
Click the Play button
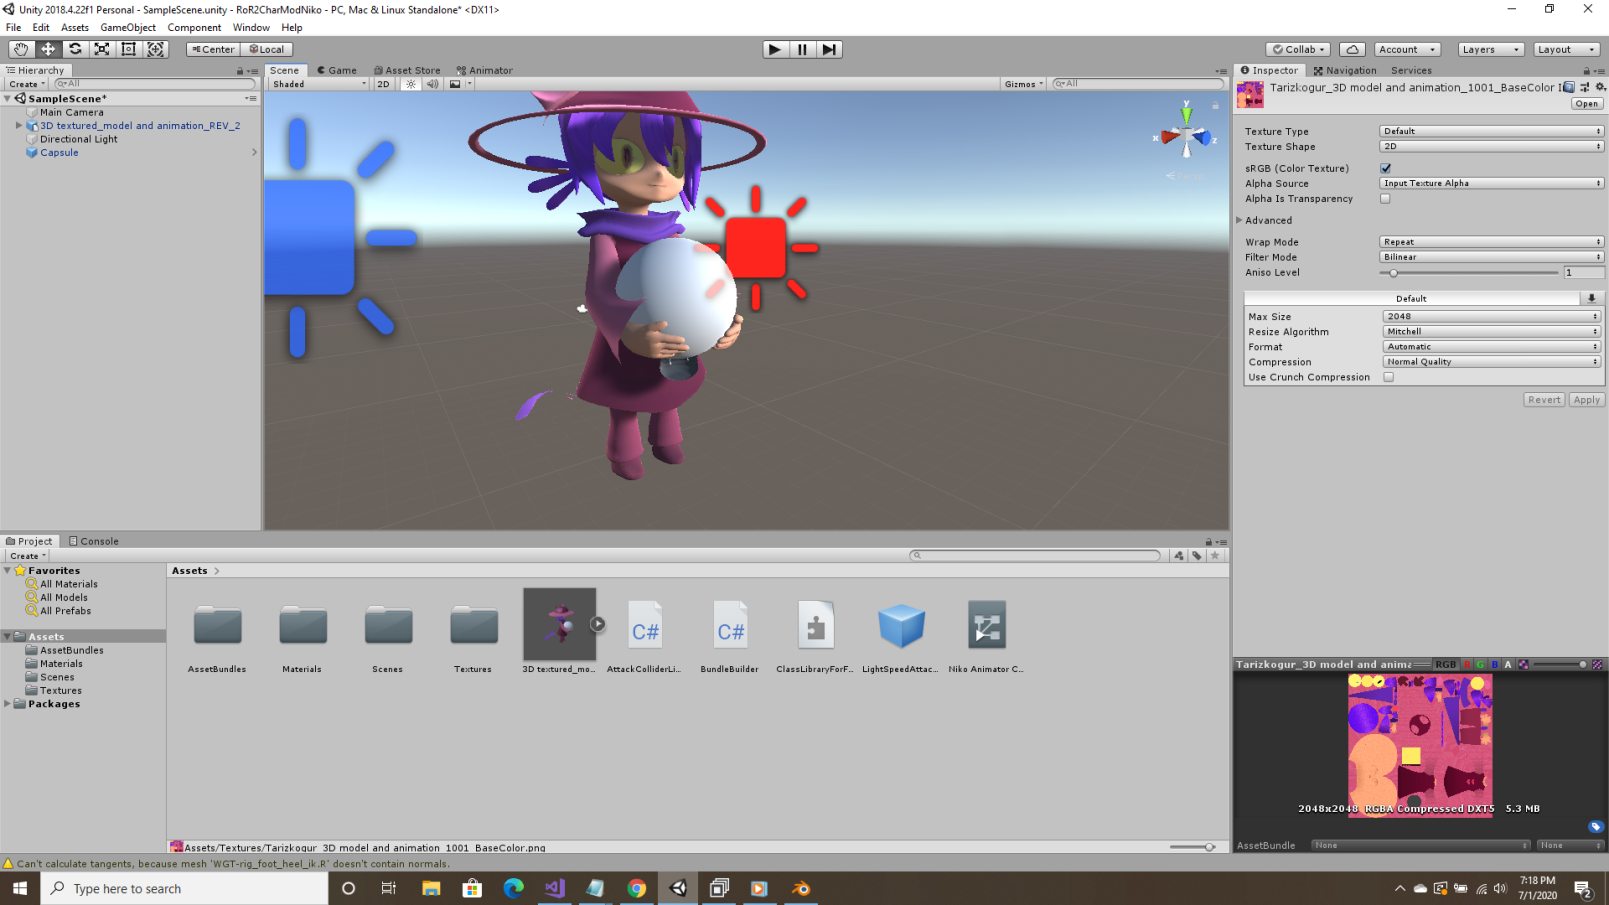[x=775, y=49]
